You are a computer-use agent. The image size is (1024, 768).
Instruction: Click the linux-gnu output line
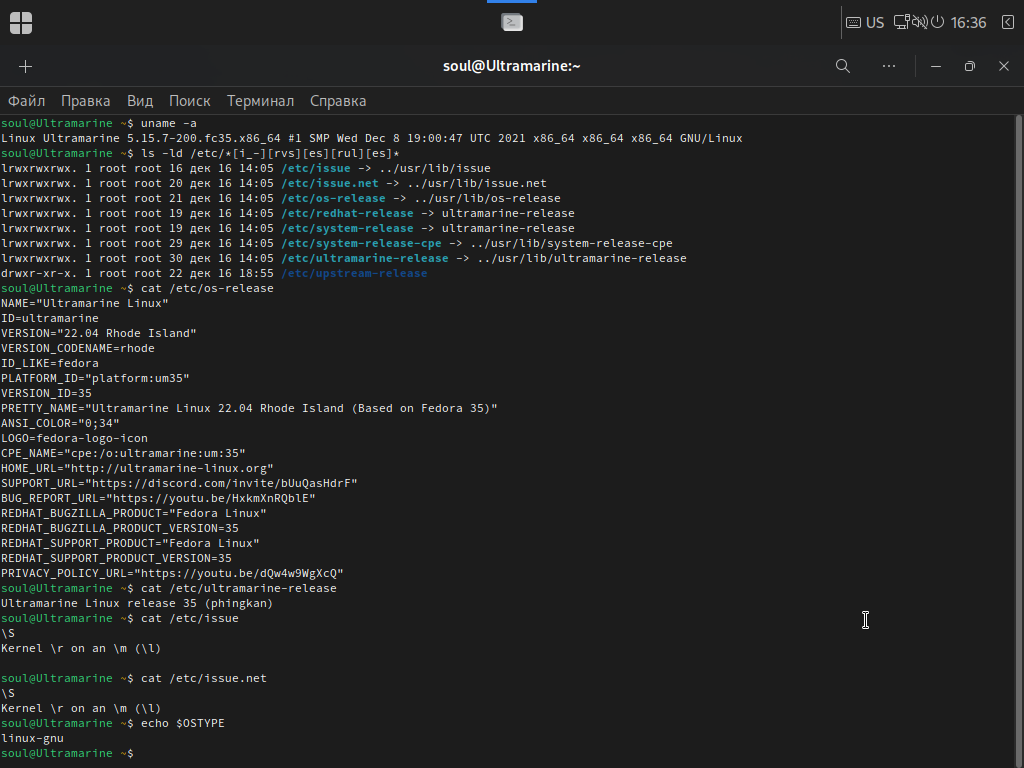point(32,739)
